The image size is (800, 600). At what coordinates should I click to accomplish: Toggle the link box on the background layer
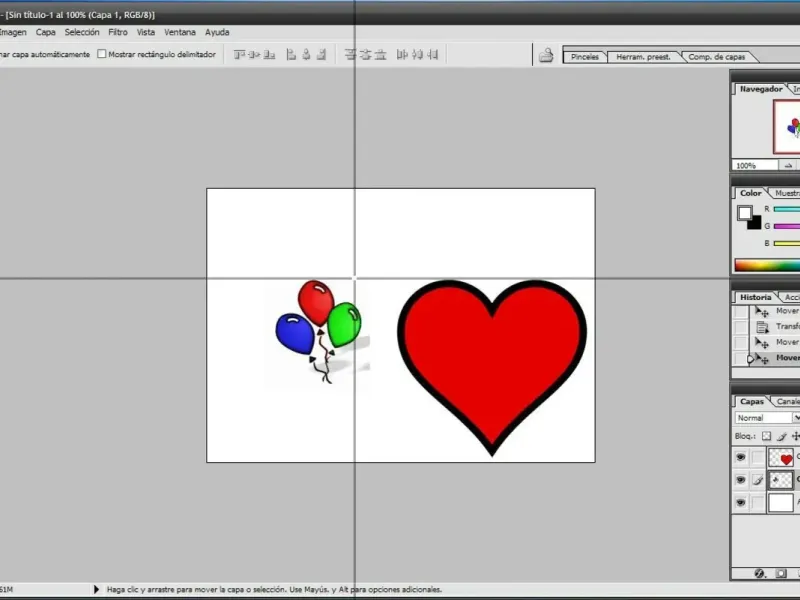758,503
